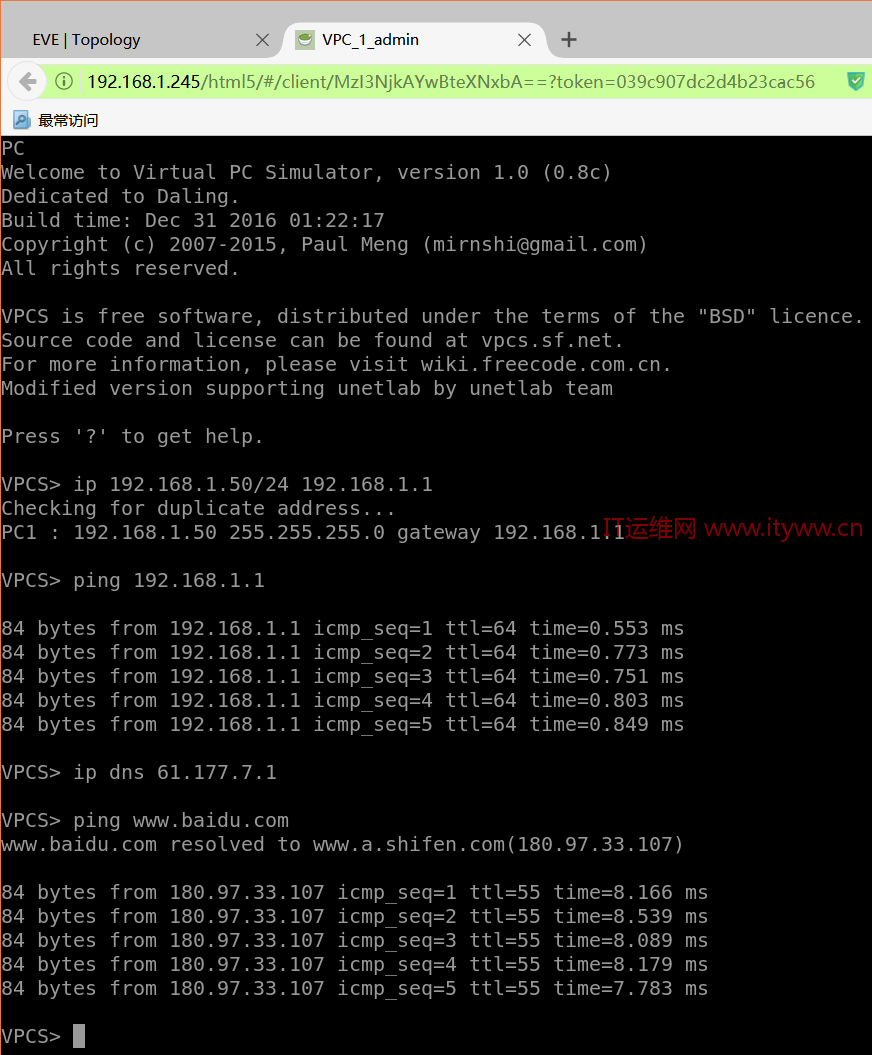Click 'ping 192.168.1.1' command line

[133, 581]
